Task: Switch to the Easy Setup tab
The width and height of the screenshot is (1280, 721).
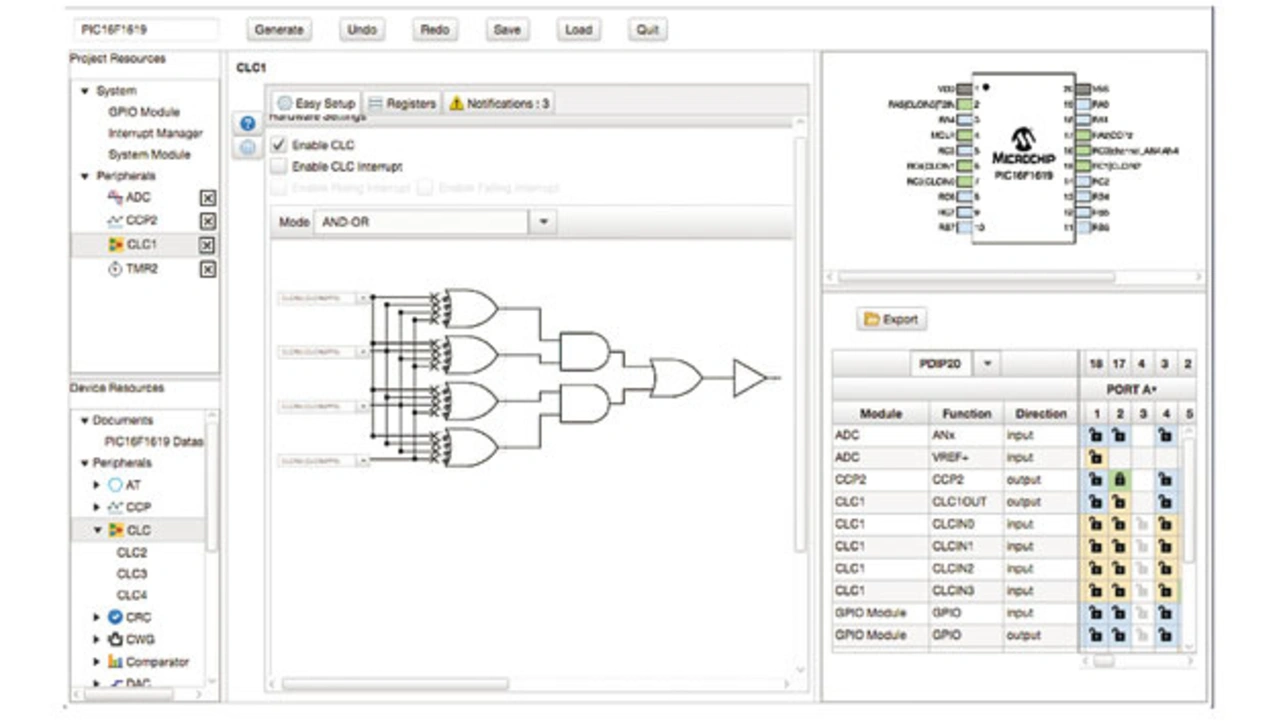Action: (x=315, y=103)
